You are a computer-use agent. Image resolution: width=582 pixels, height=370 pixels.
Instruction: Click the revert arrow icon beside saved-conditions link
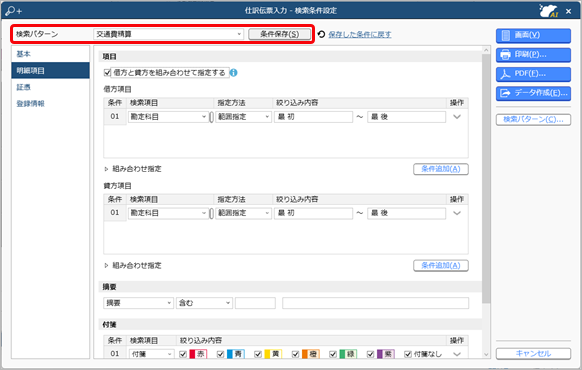321,34
